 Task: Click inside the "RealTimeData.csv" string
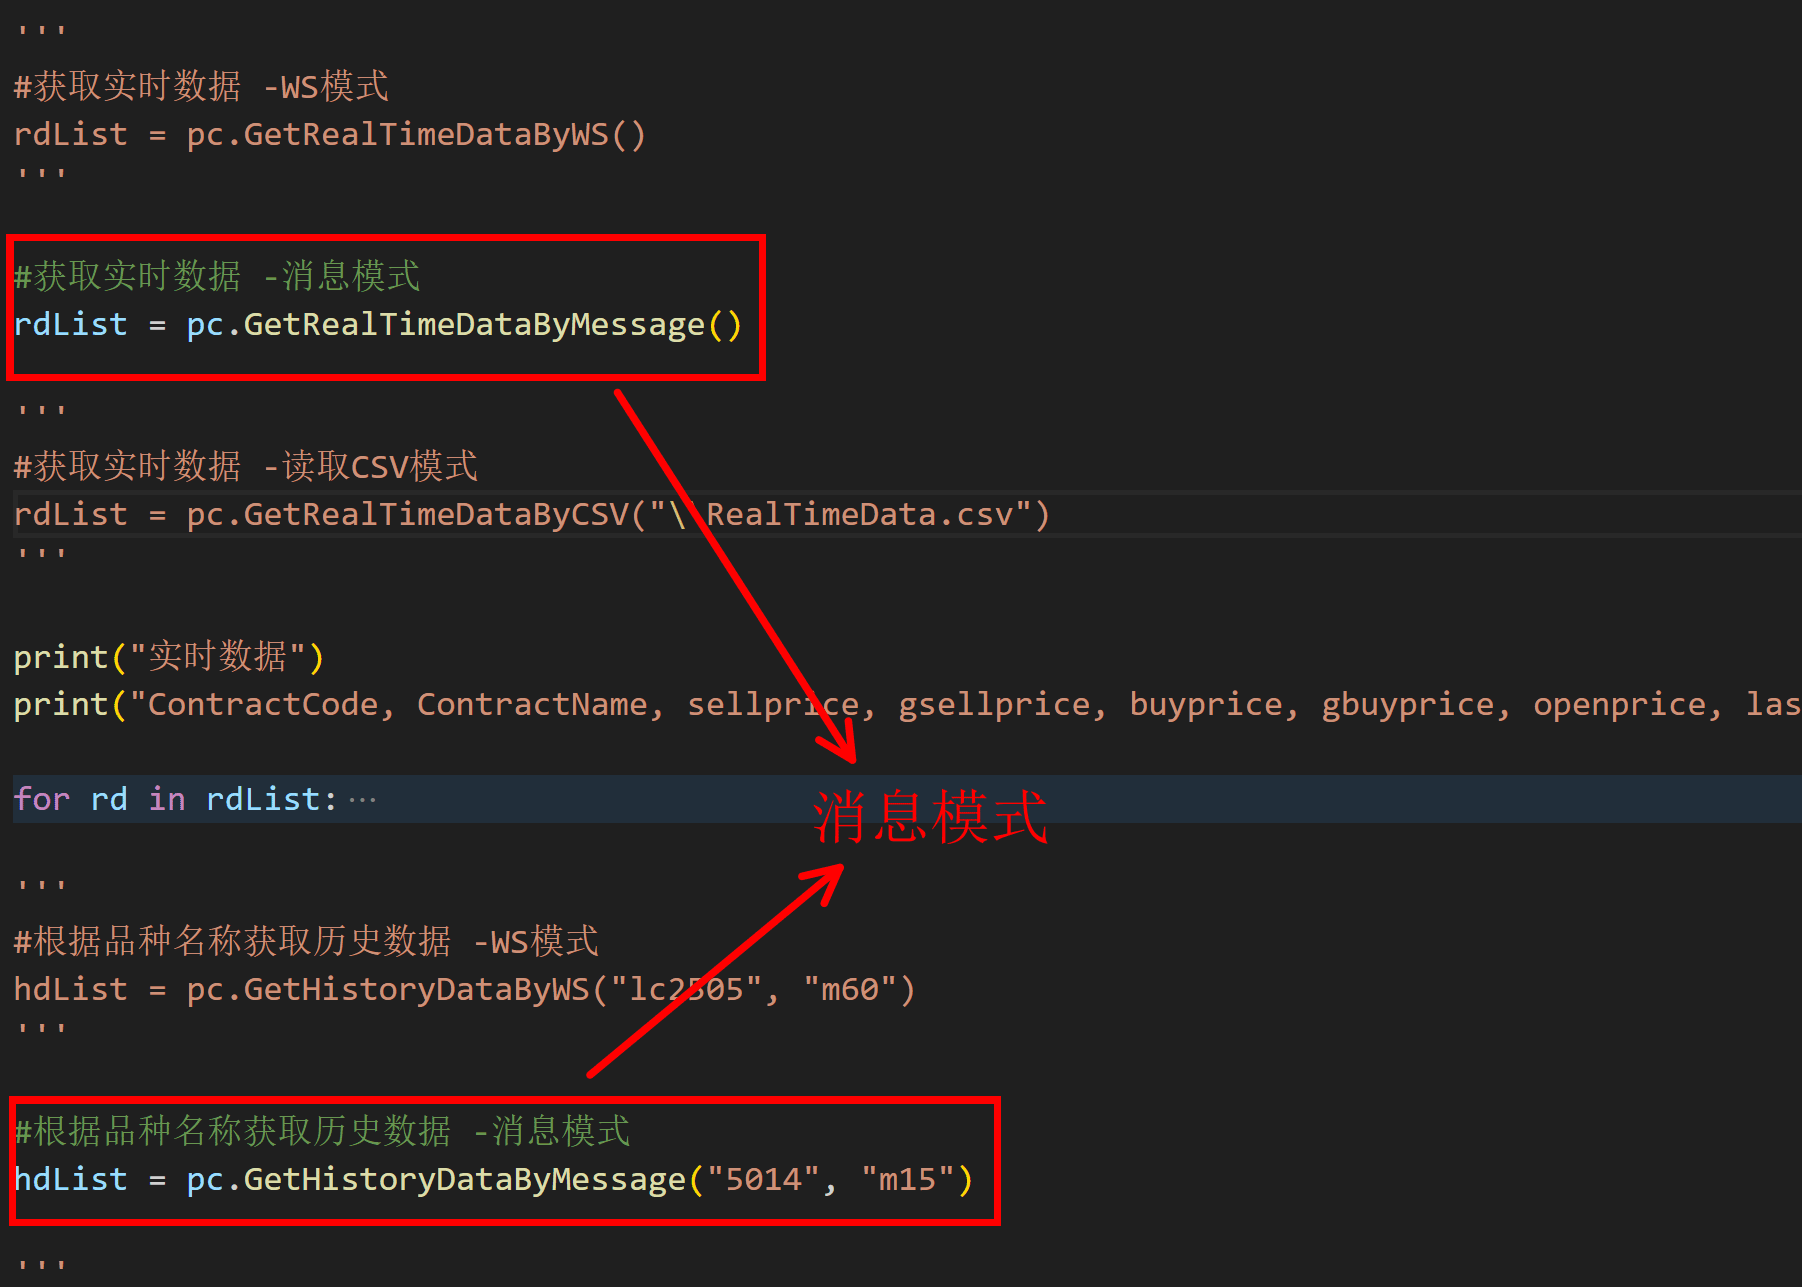pyautogui.click(x=860, y=515)
